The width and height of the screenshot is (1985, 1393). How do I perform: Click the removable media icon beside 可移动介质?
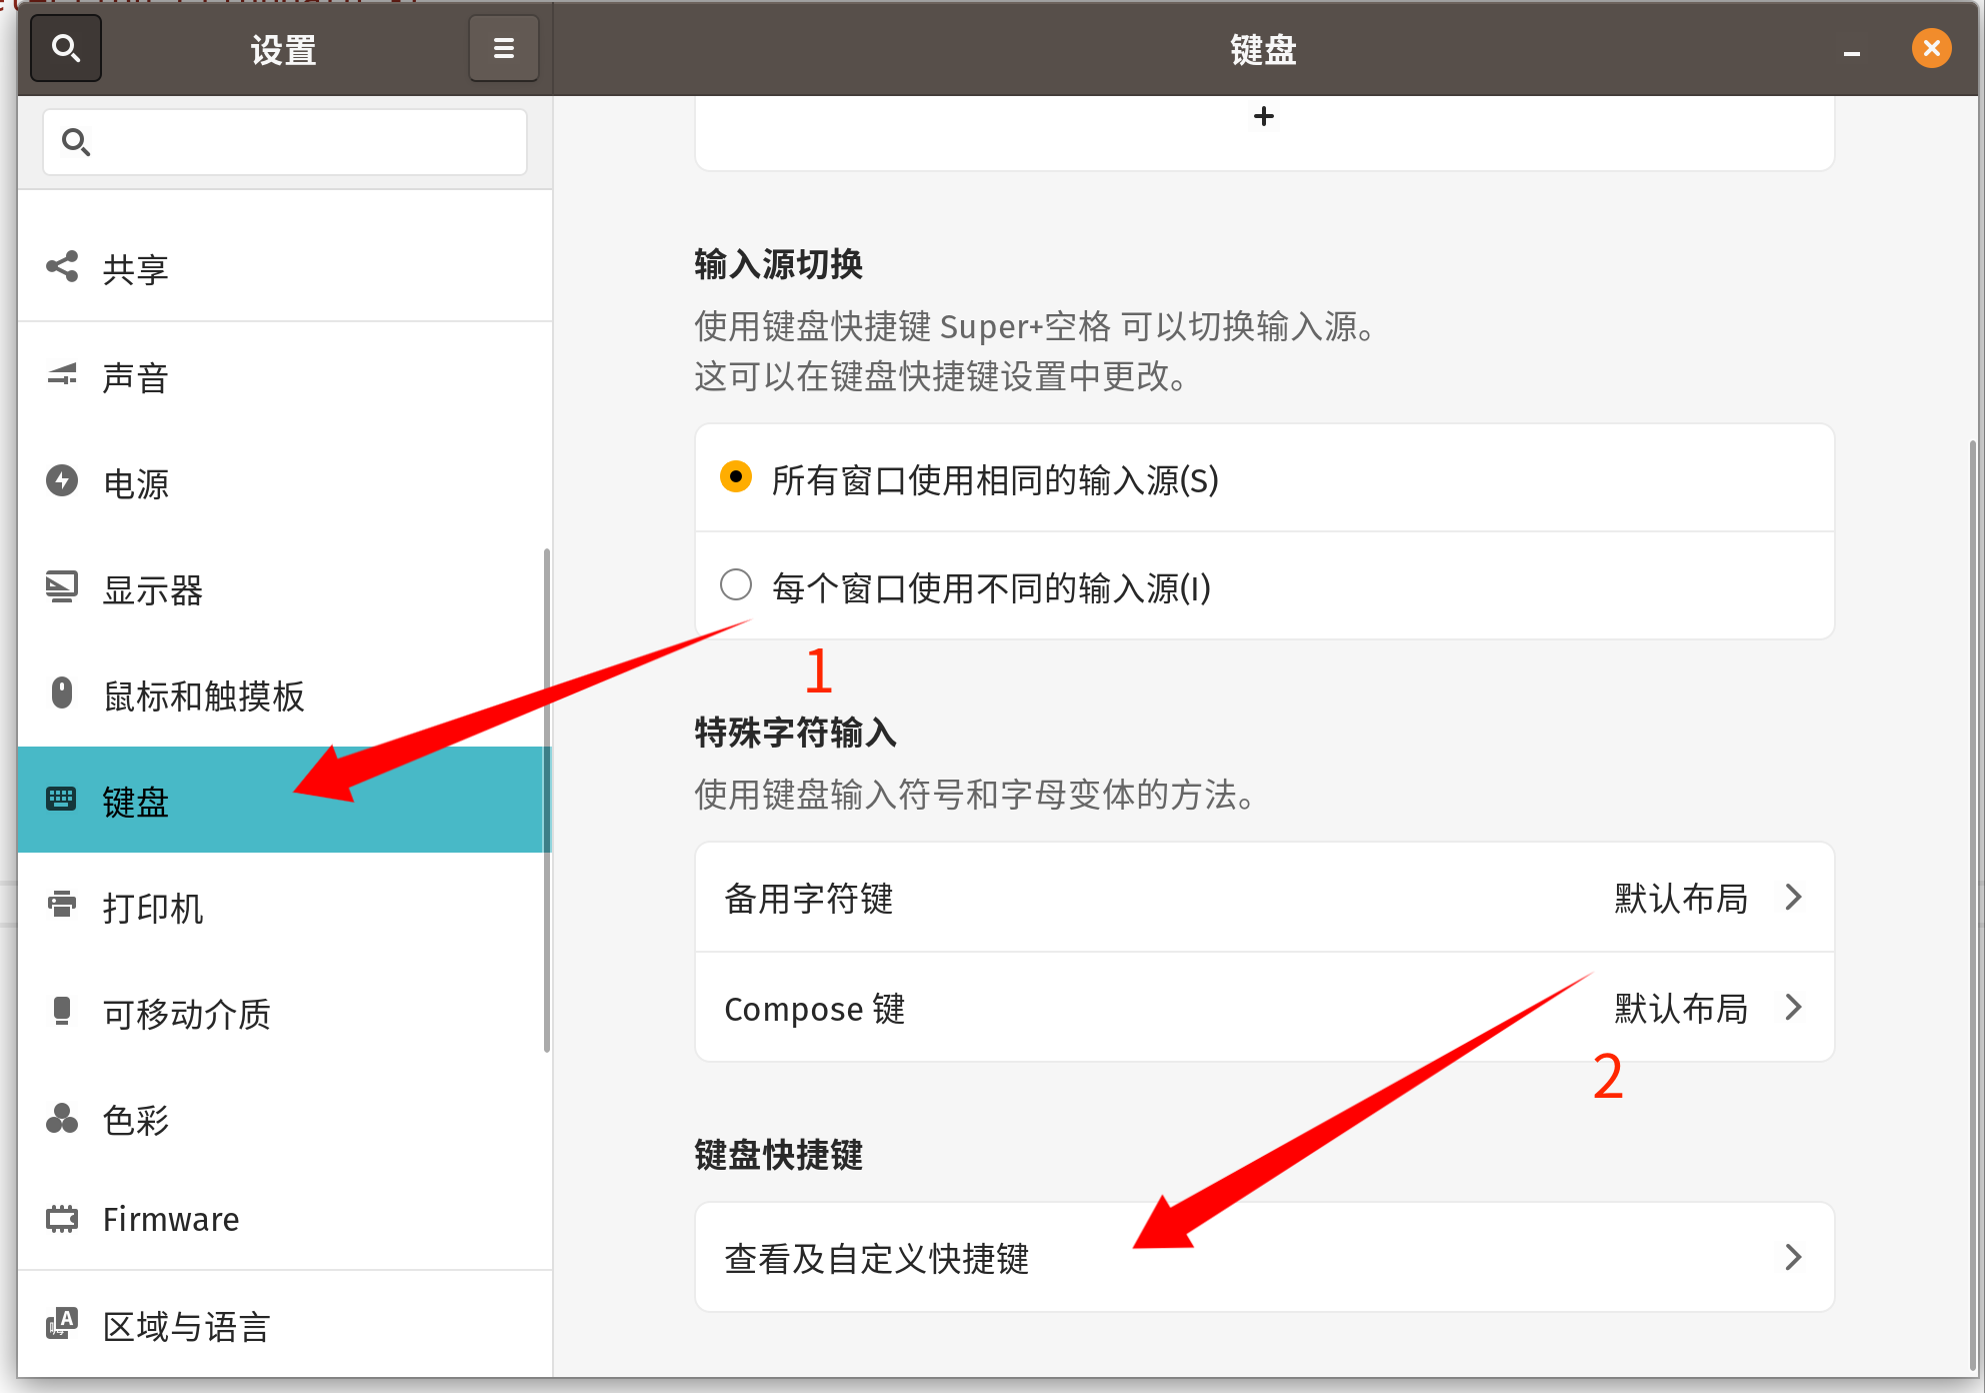(62, 1011)
